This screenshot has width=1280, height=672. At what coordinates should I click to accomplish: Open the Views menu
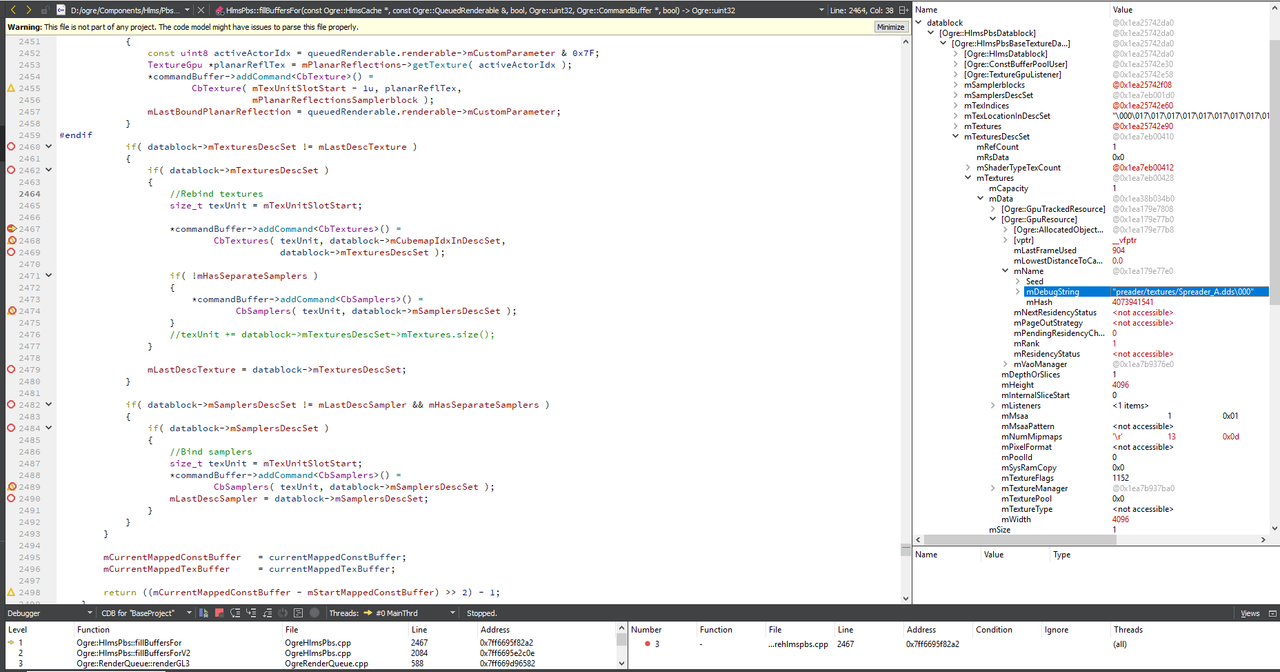coord(1250,613)
